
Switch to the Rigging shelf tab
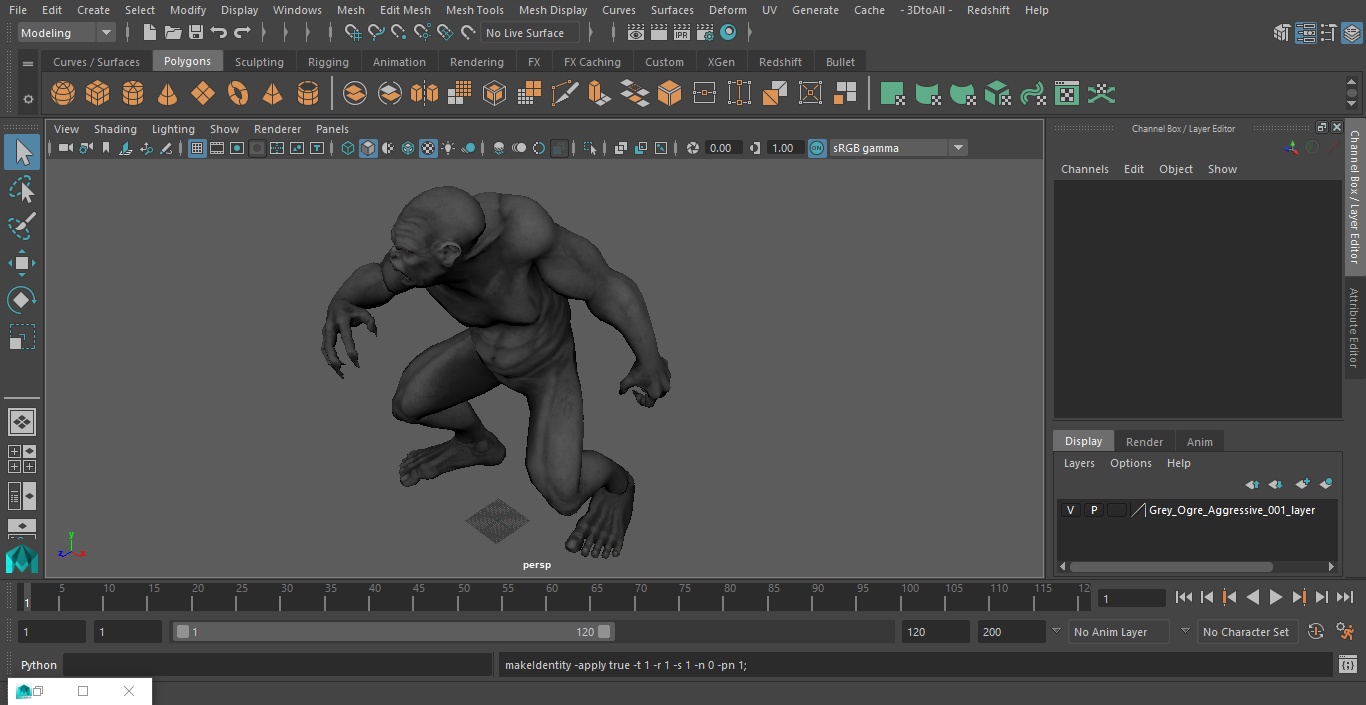[328, 62]
